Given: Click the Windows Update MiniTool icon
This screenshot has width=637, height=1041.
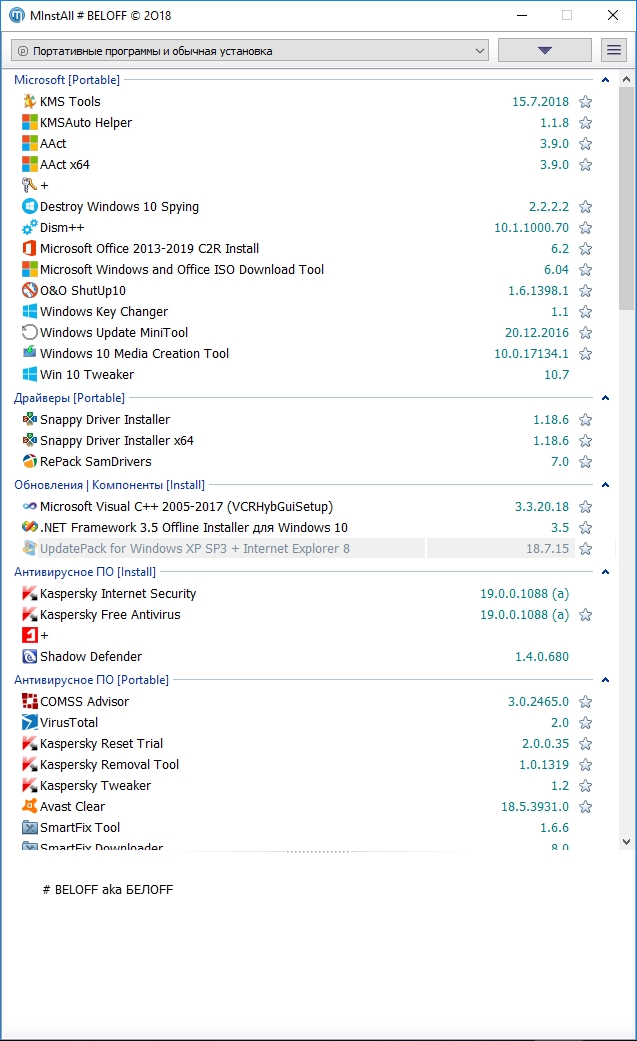Looking at the screenshot, I should pyautogui.click(x=29, y=333).
